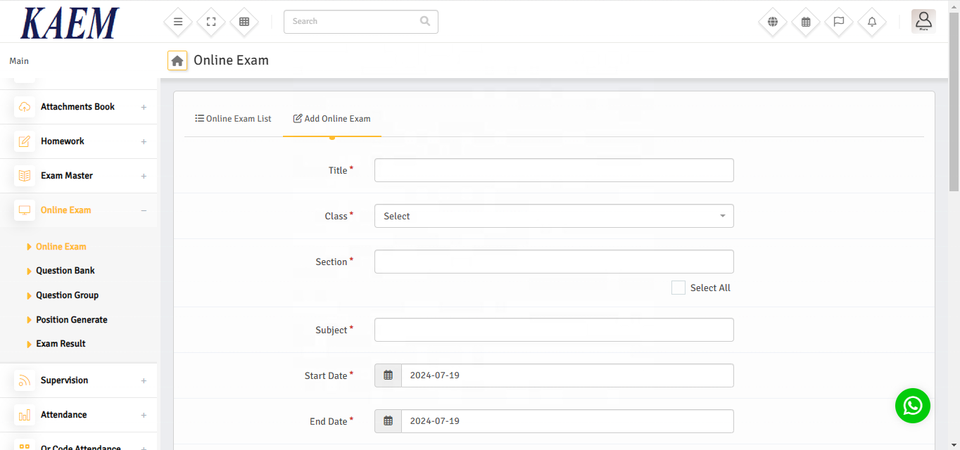
Task: Open the user profile avatar
Action: coord(923,21)
